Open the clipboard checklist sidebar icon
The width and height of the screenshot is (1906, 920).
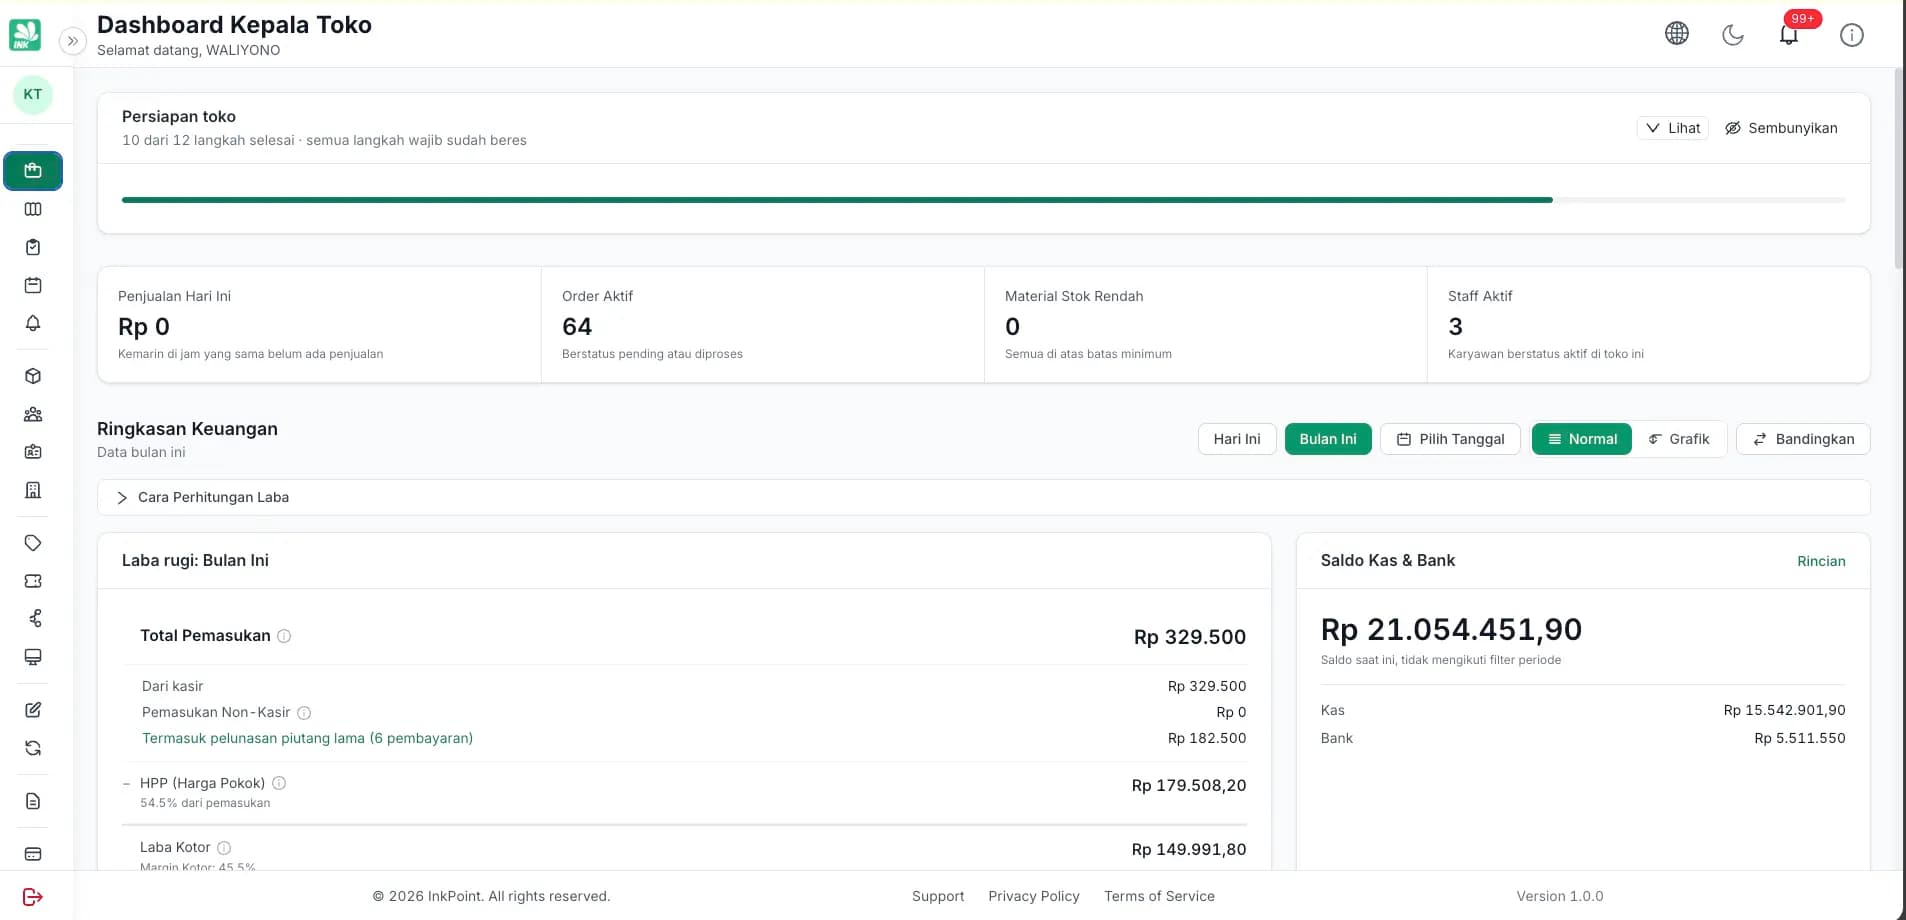[x=33, y=247]
